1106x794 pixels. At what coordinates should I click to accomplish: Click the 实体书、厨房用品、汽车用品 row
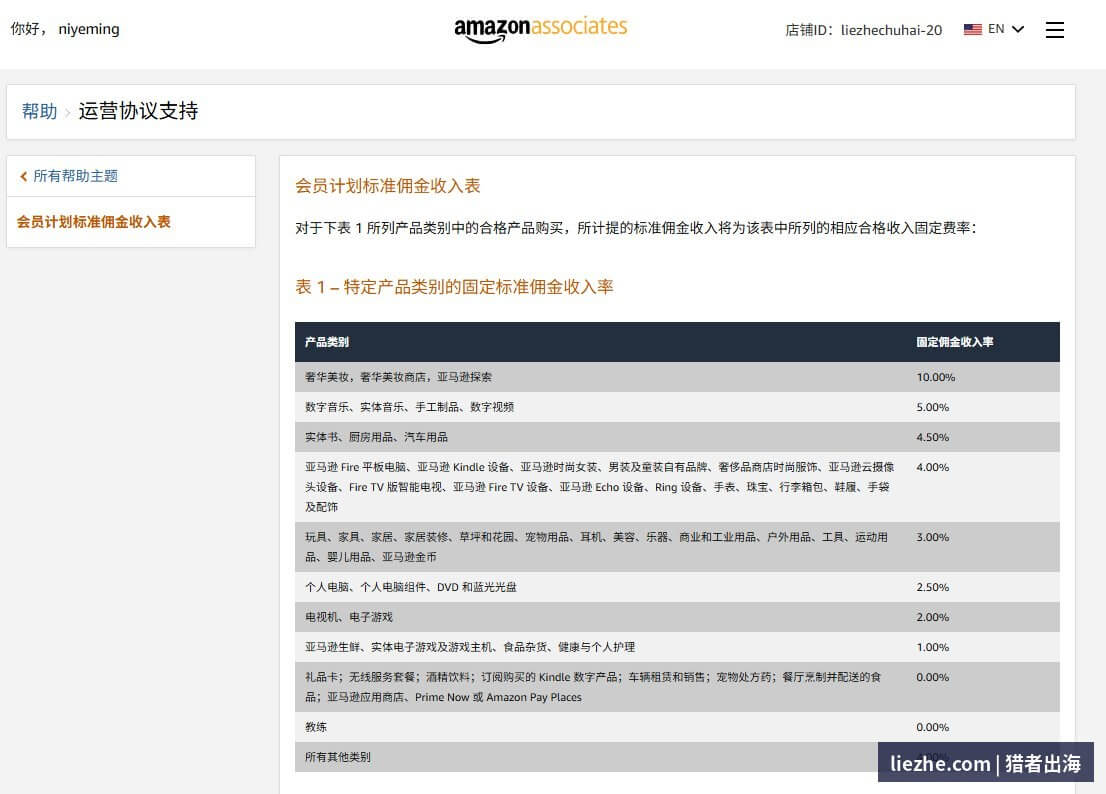(677, 437)
